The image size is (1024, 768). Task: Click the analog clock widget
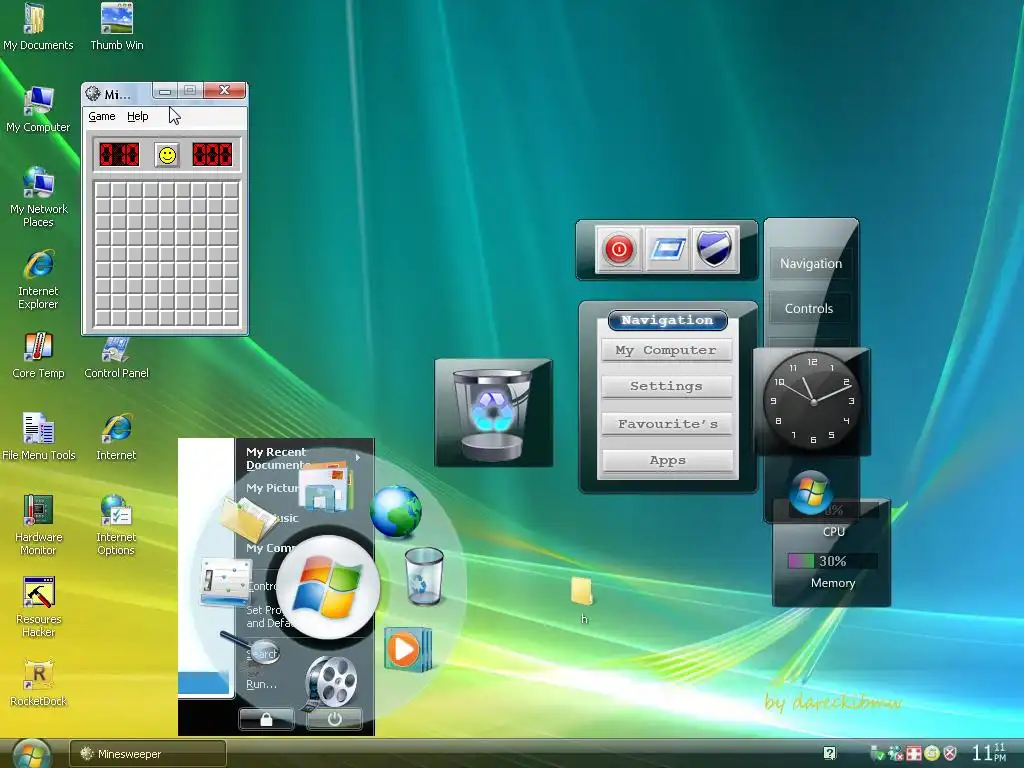pyautogui.click(x=812, y=400)
